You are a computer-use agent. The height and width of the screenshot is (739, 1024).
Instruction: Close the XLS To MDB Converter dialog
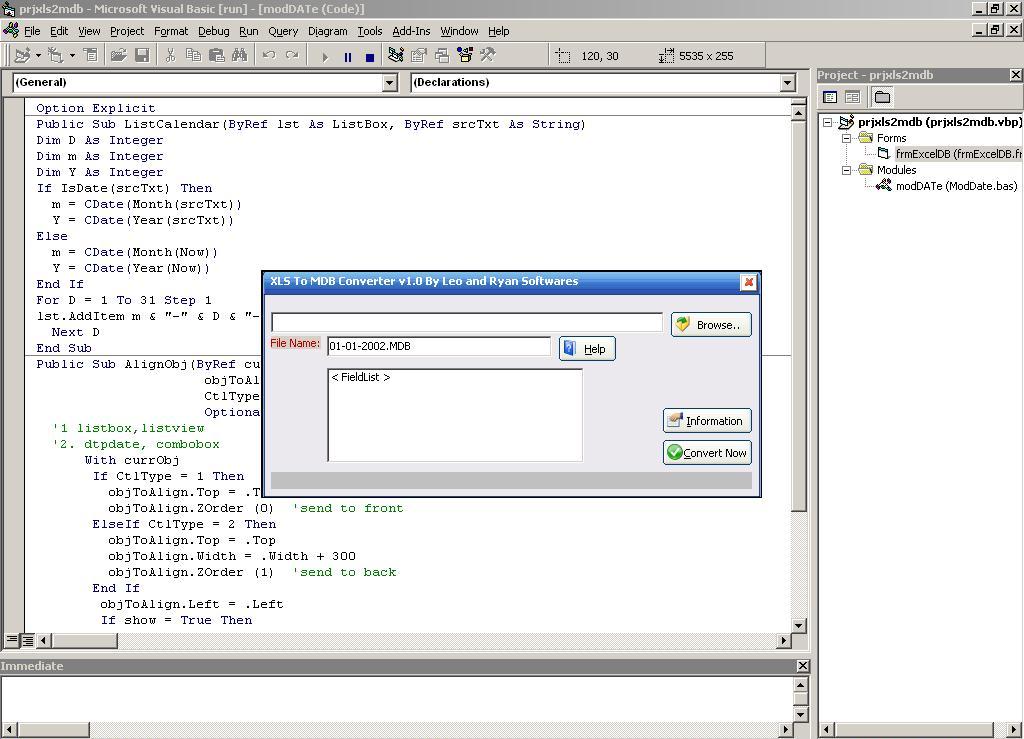(x=748, y=282)
